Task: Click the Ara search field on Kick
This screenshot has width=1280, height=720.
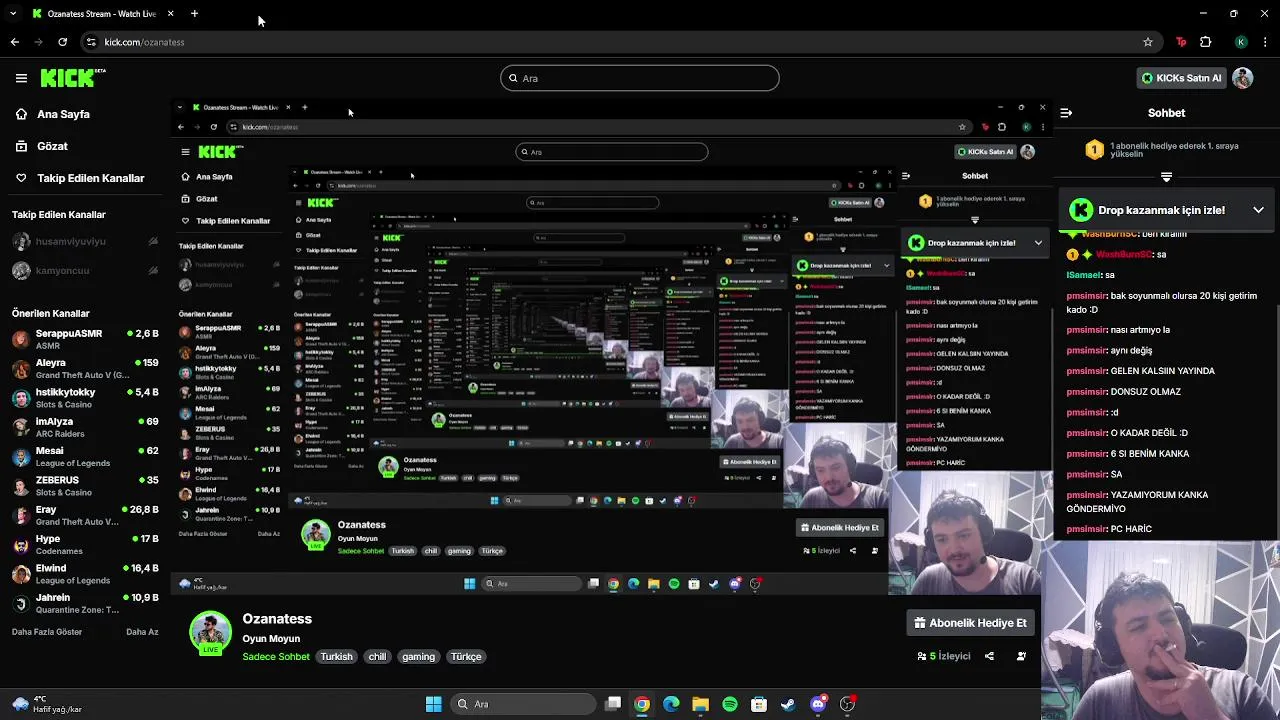Action: pos(640,78)
